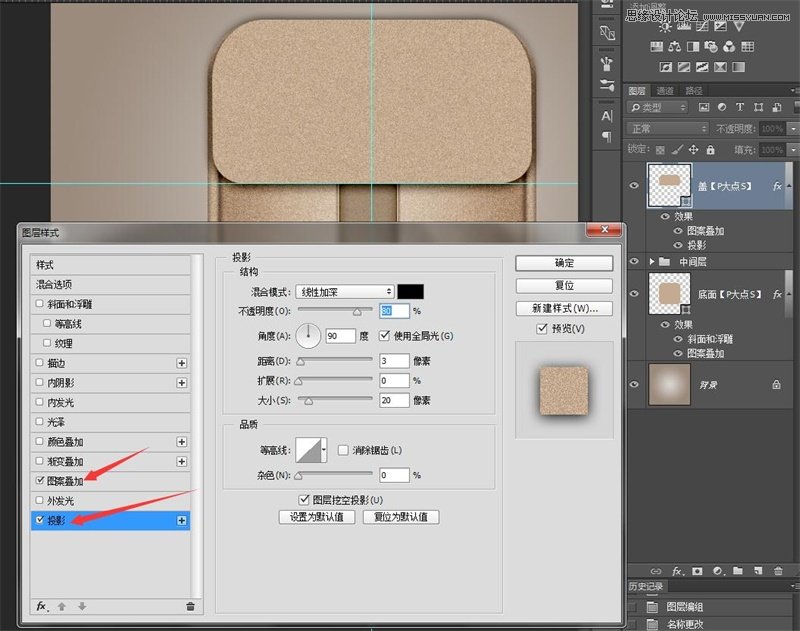
Task: Create new group folder icon in Layers panel
Action: 738,571
